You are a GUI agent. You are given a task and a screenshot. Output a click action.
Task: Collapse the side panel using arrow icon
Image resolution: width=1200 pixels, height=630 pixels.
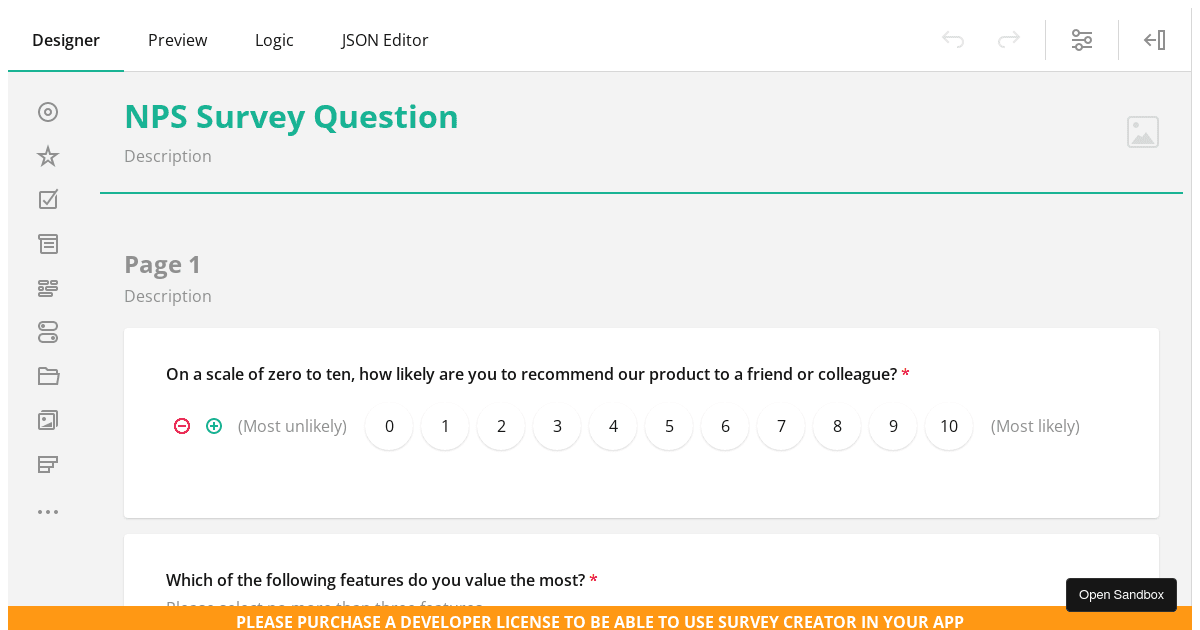tap(1155, 40)
